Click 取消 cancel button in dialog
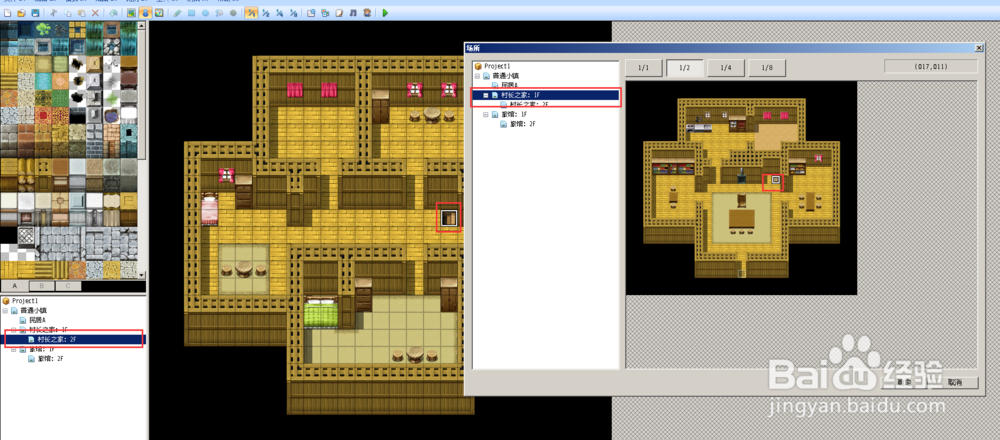1000x440 pixels. click(954, 382)
